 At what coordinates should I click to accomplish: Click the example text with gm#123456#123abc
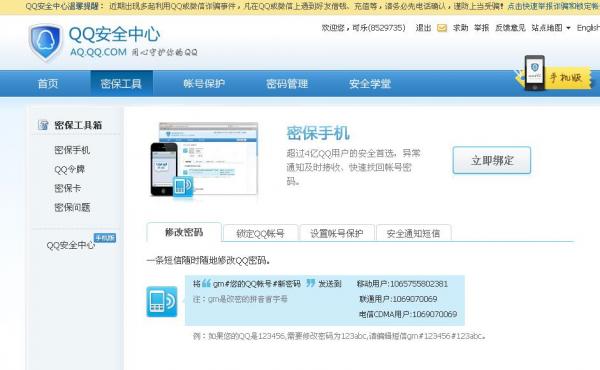point(339,336)
